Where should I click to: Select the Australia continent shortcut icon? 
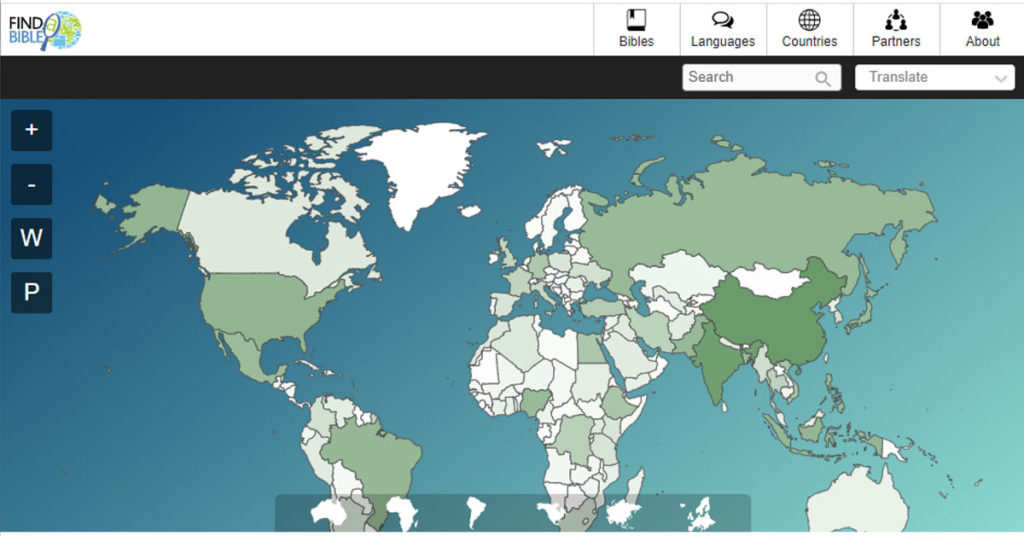[x=327, y=513]
